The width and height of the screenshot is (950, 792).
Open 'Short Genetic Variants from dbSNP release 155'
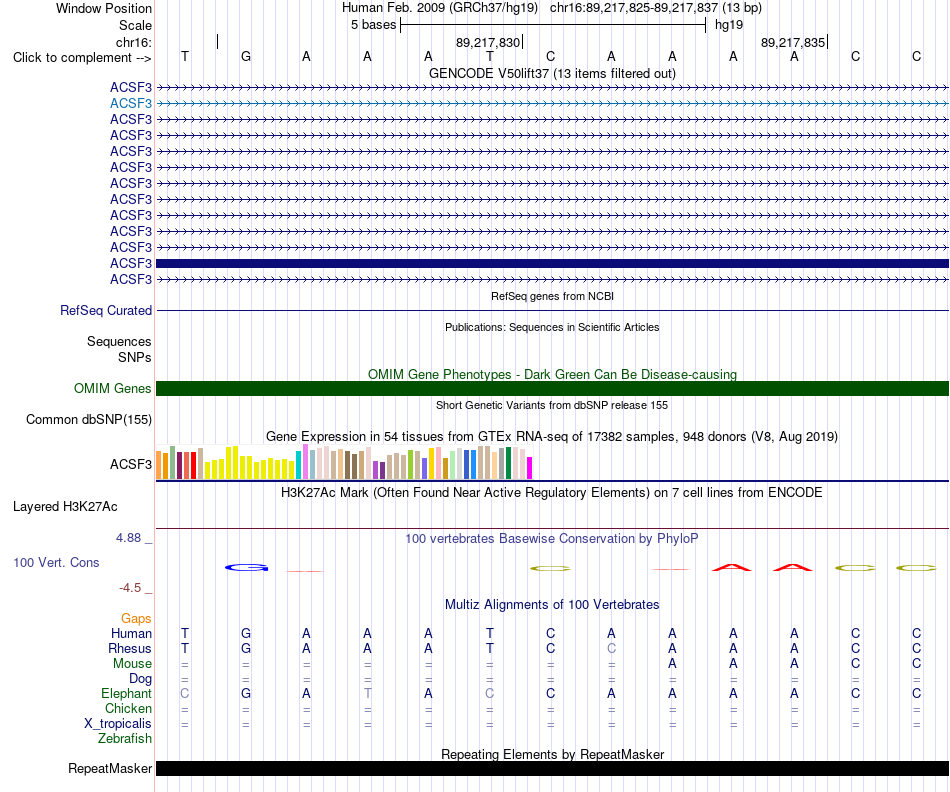click(552, 405)
